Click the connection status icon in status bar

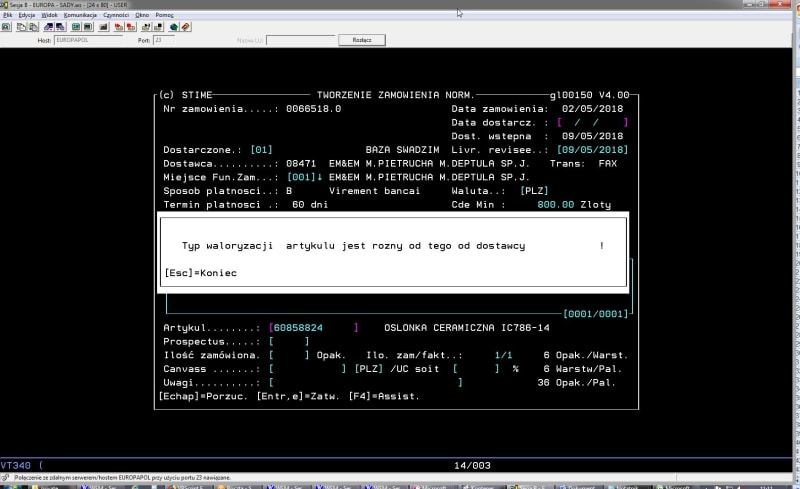tap(6, 478)
